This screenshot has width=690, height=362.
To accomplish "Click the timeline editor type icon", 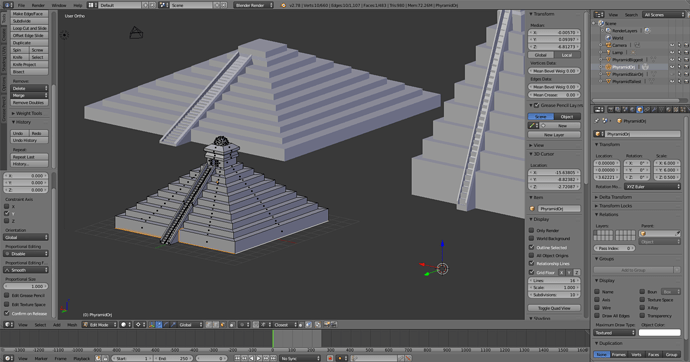I will coord(9,358).
